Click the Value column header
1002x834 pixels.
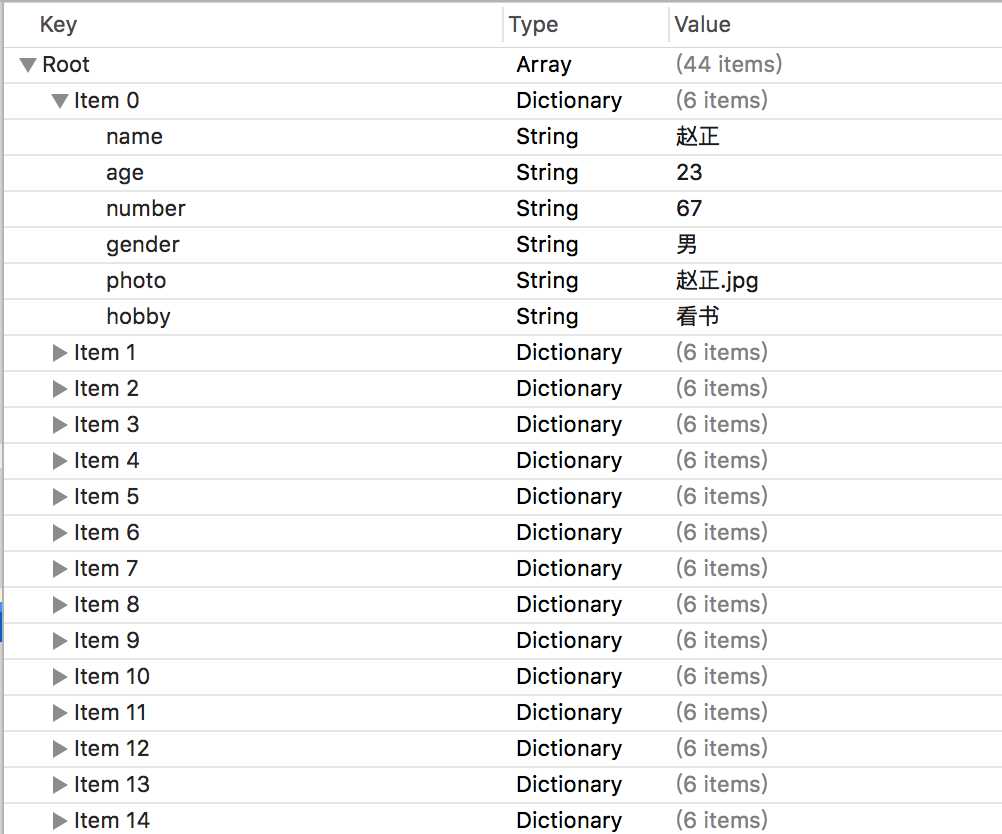(x=702, y=25)
